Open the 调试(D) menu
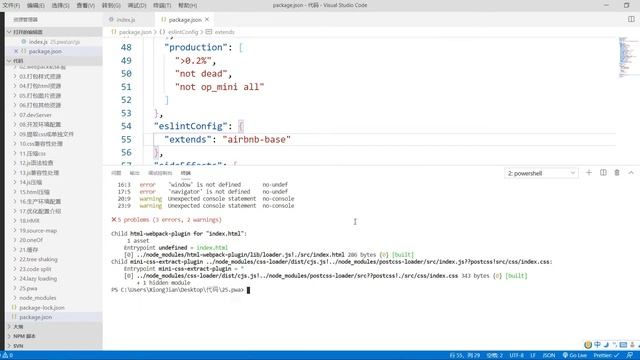Image resolution: width=640 pixels, height=360 pixels. coord(137,5)
